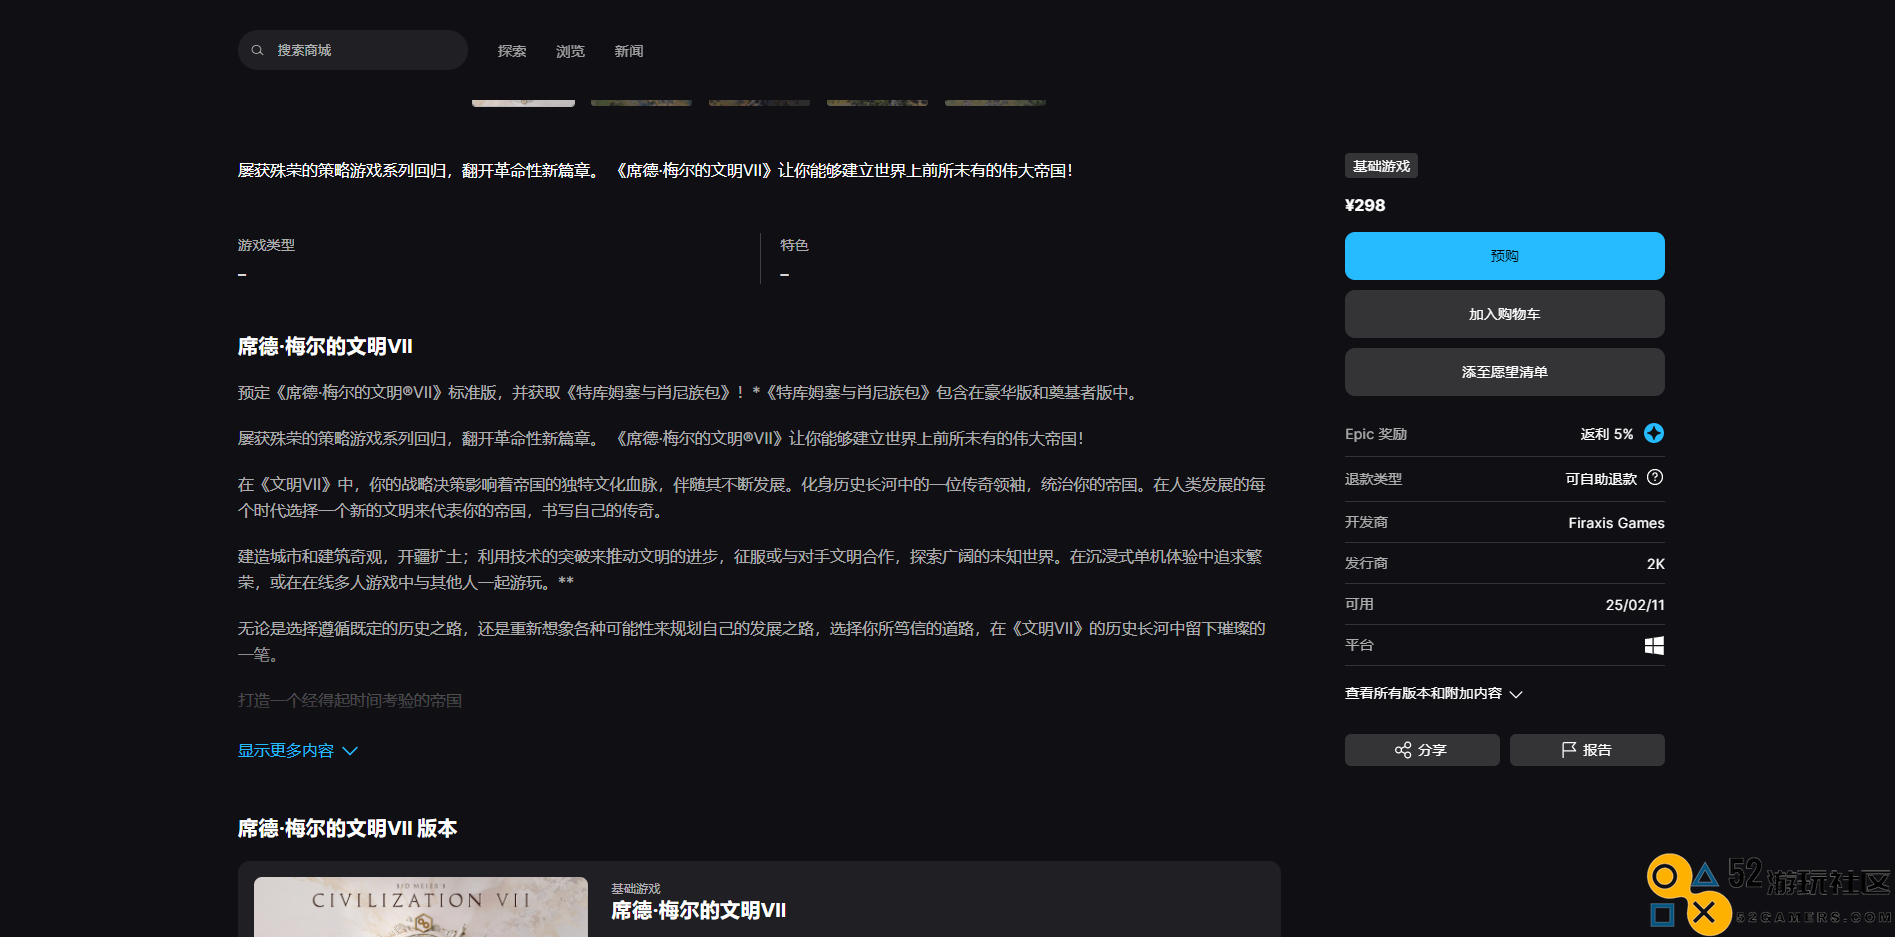Click the Civilization VII edition thumbnail
1895x937 pixels.
tap(421, 907)
